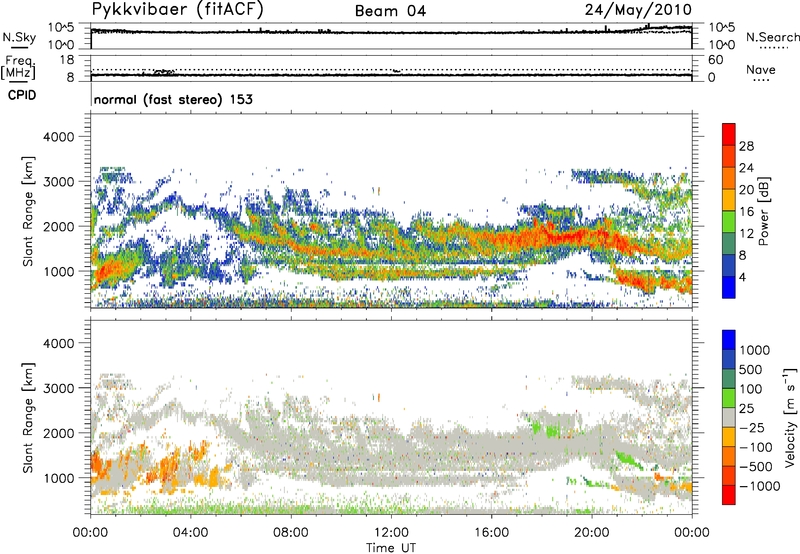Click the 'Beam 04' heading

click(390, 11)
